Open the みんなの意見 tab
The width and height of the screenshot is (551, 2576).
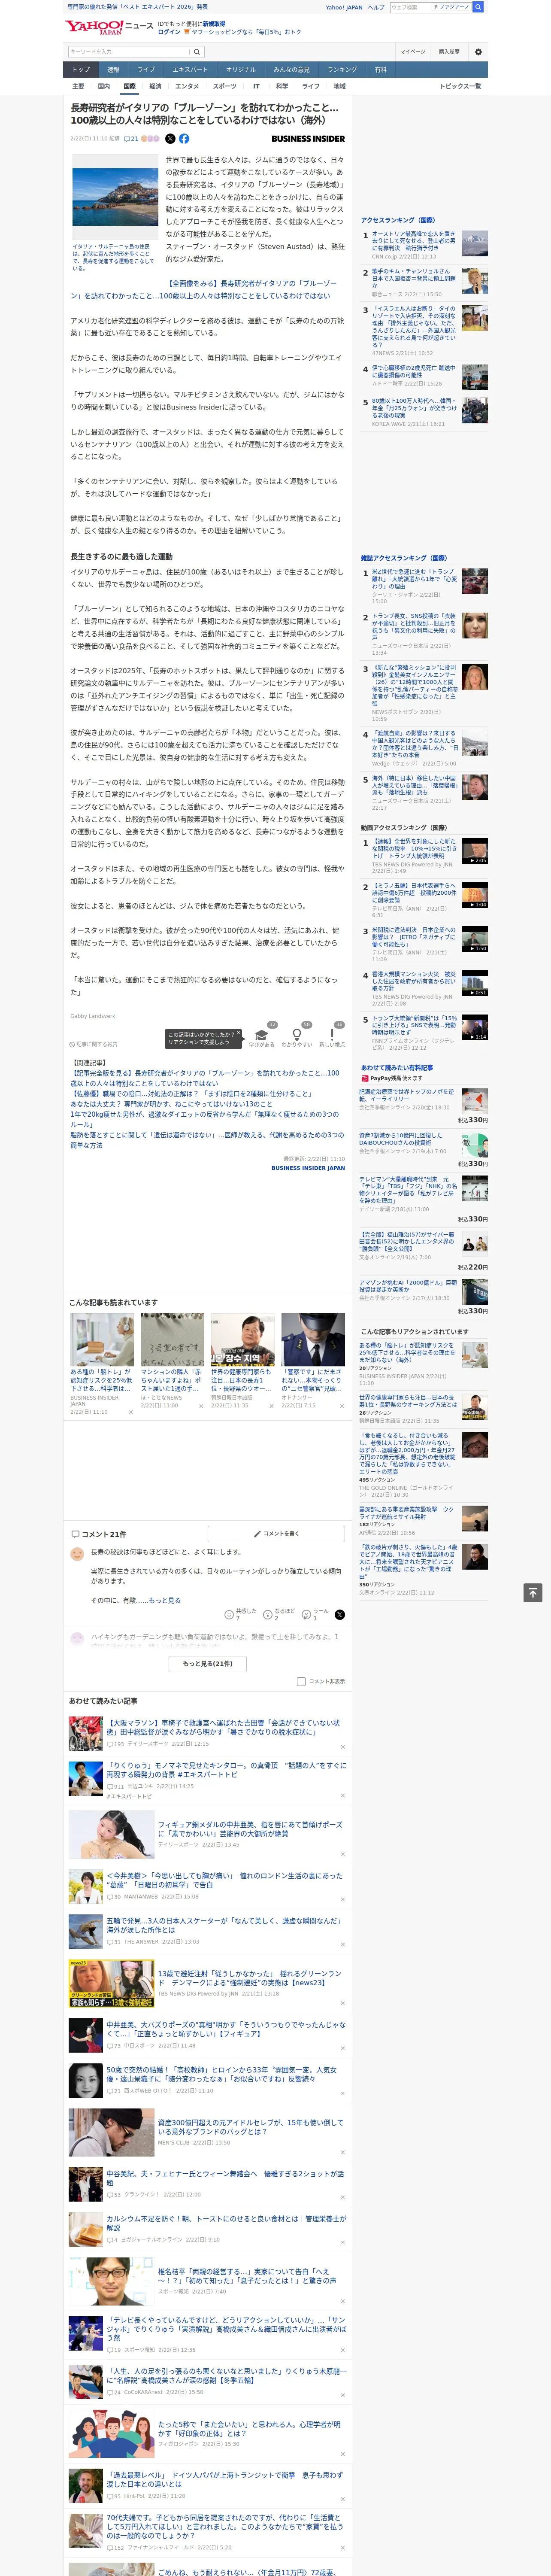[x=291, y=70]
